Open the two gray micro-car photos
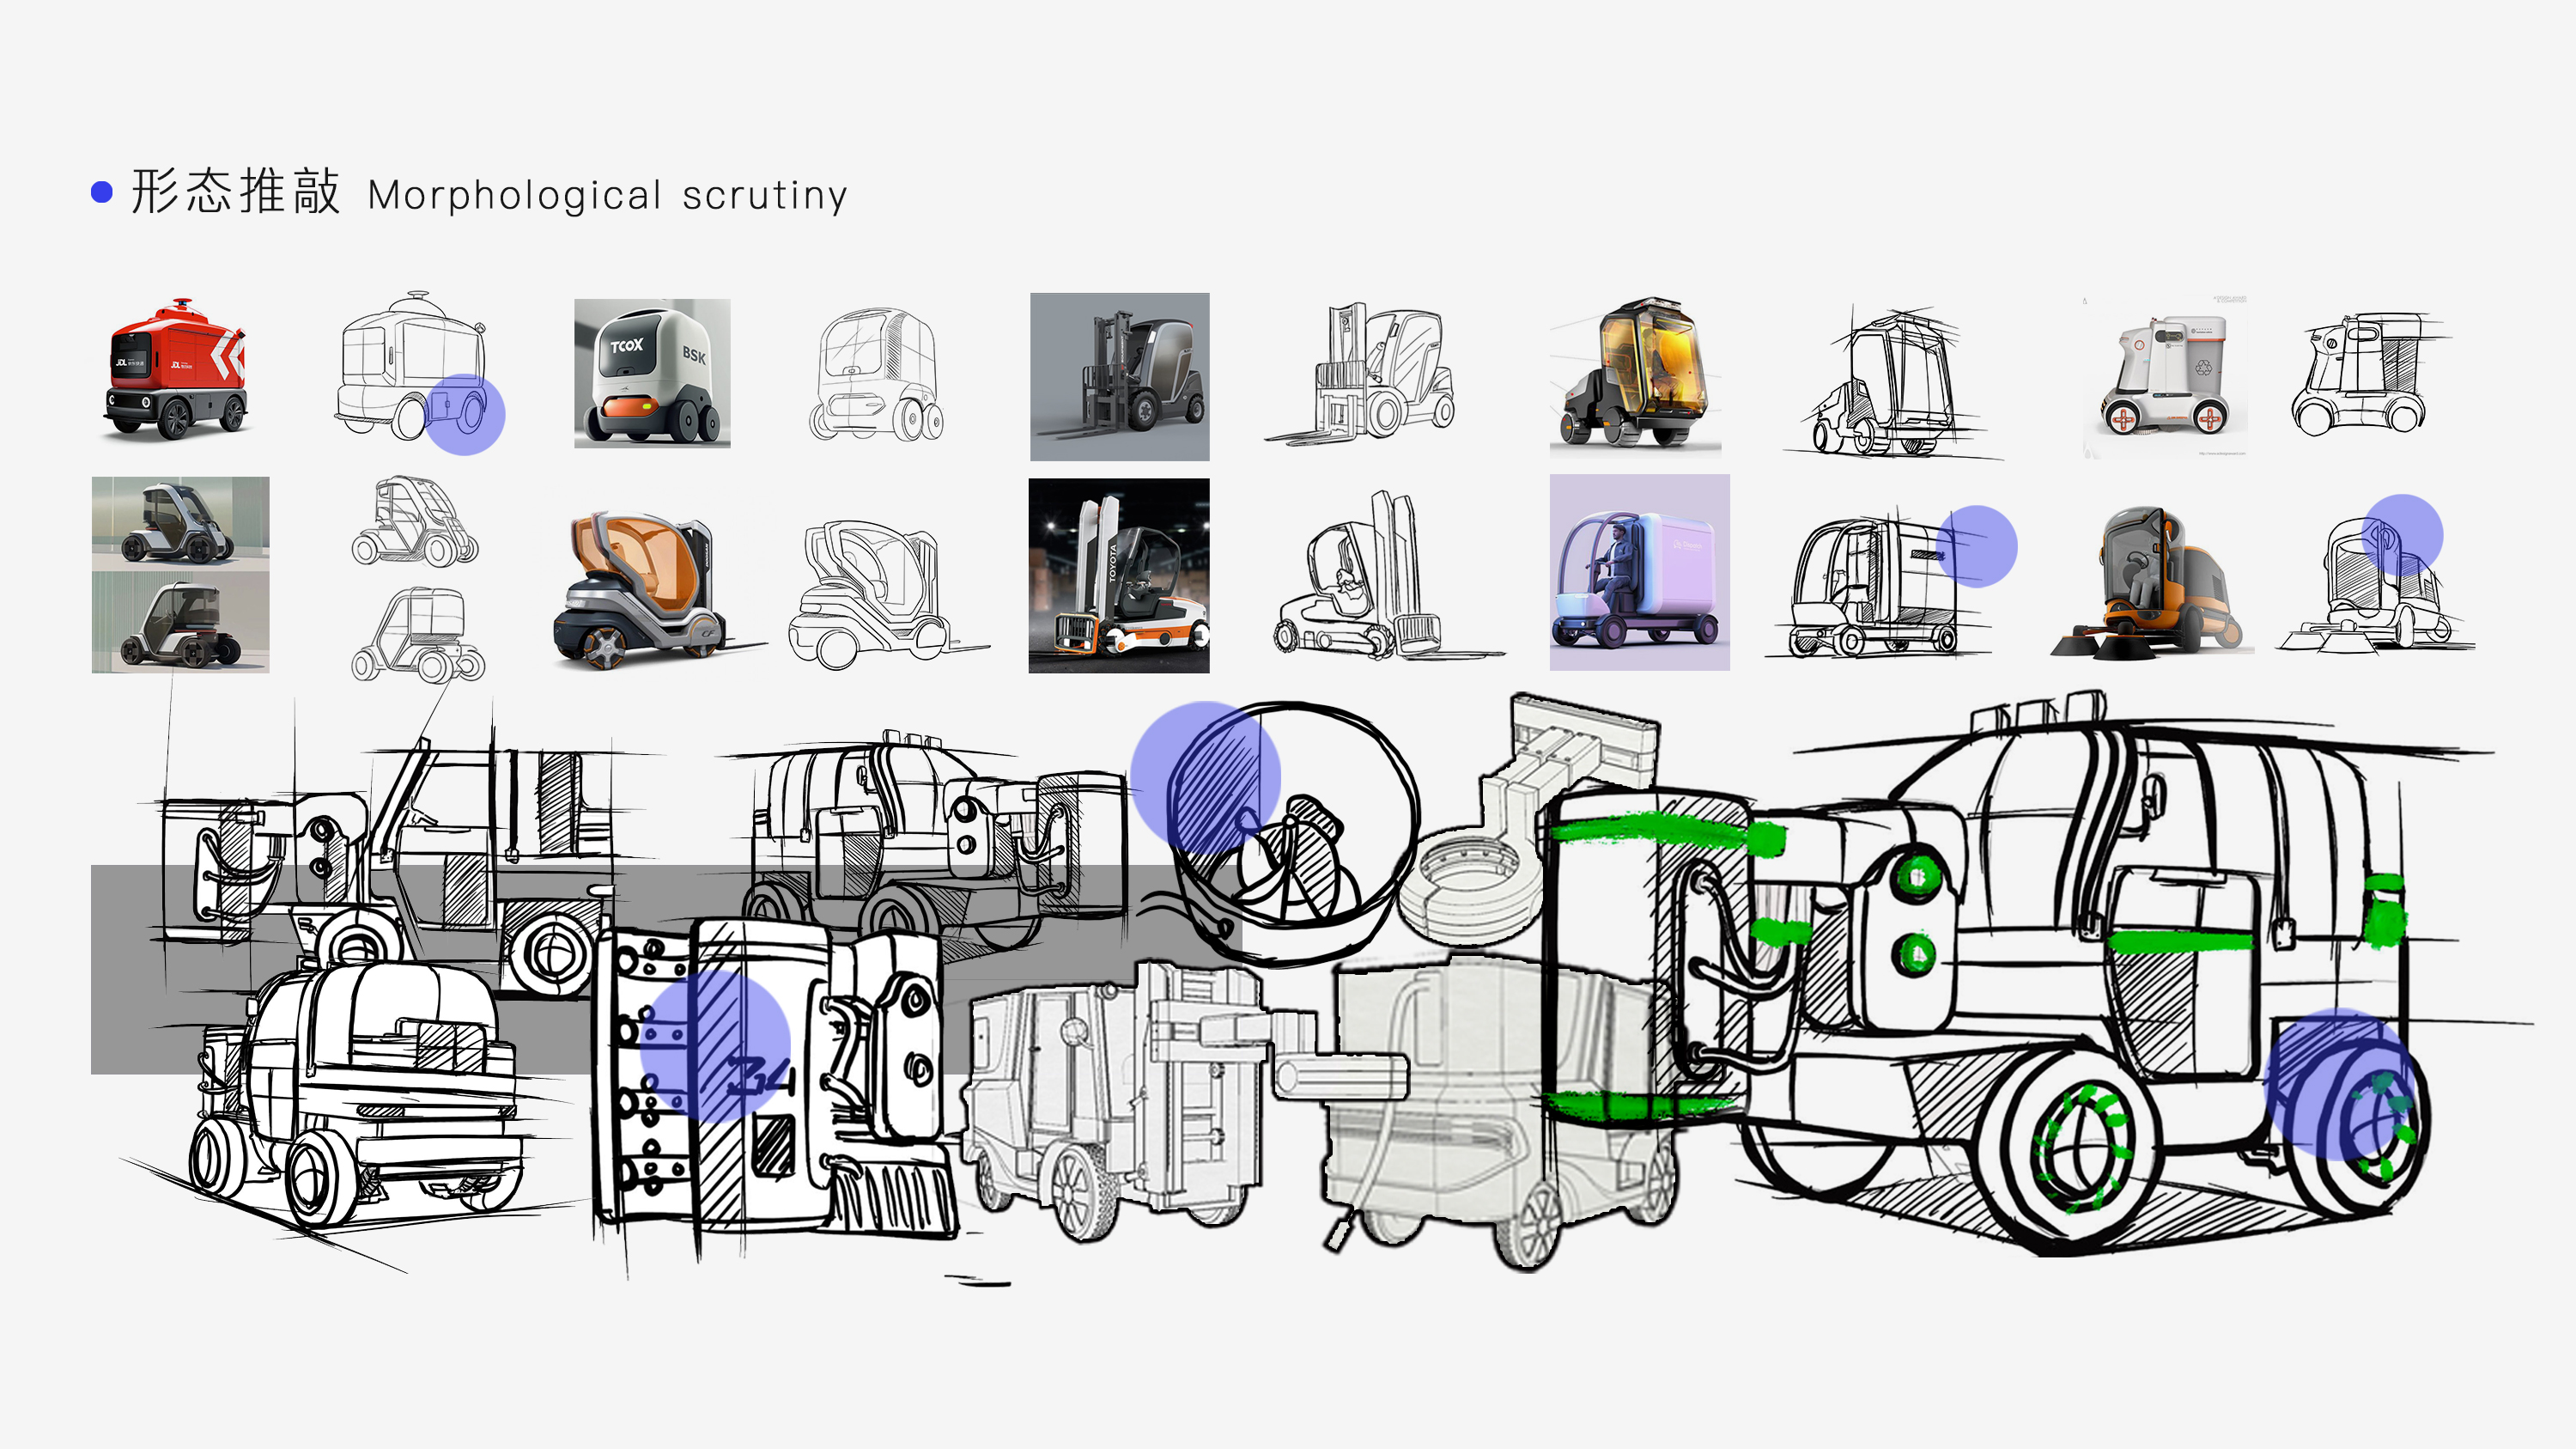This screenshot has width=2576, height=1449. coord(180,574)
